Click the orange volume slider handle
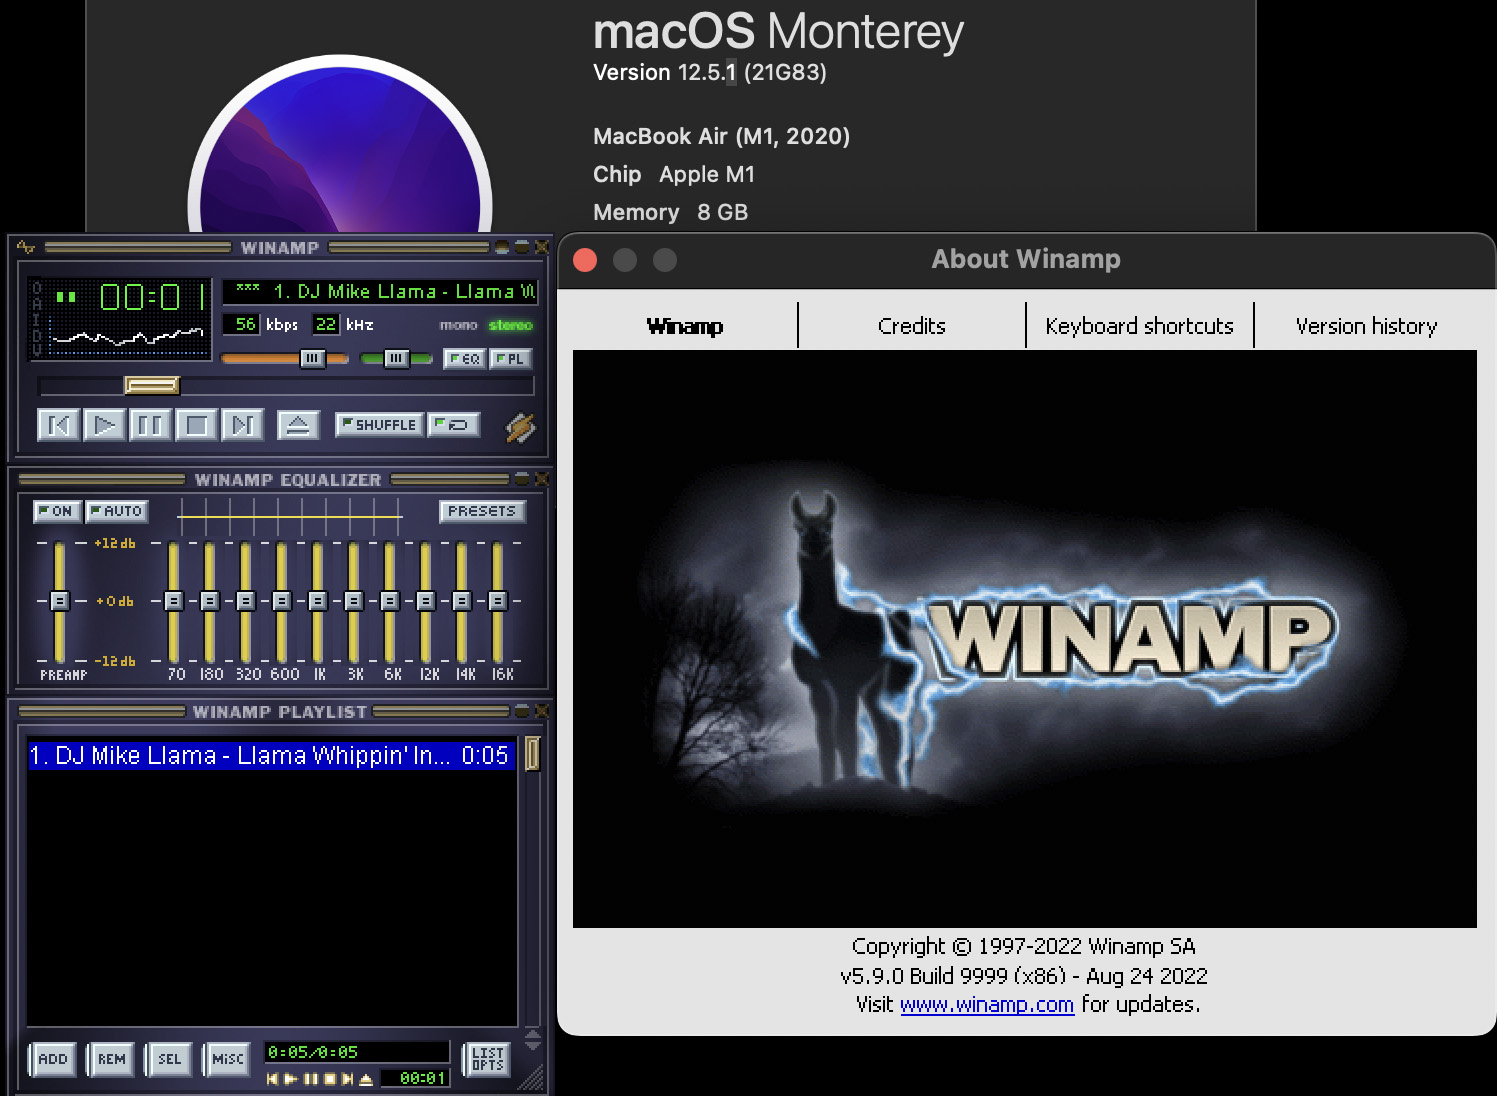 coord(313,358)
